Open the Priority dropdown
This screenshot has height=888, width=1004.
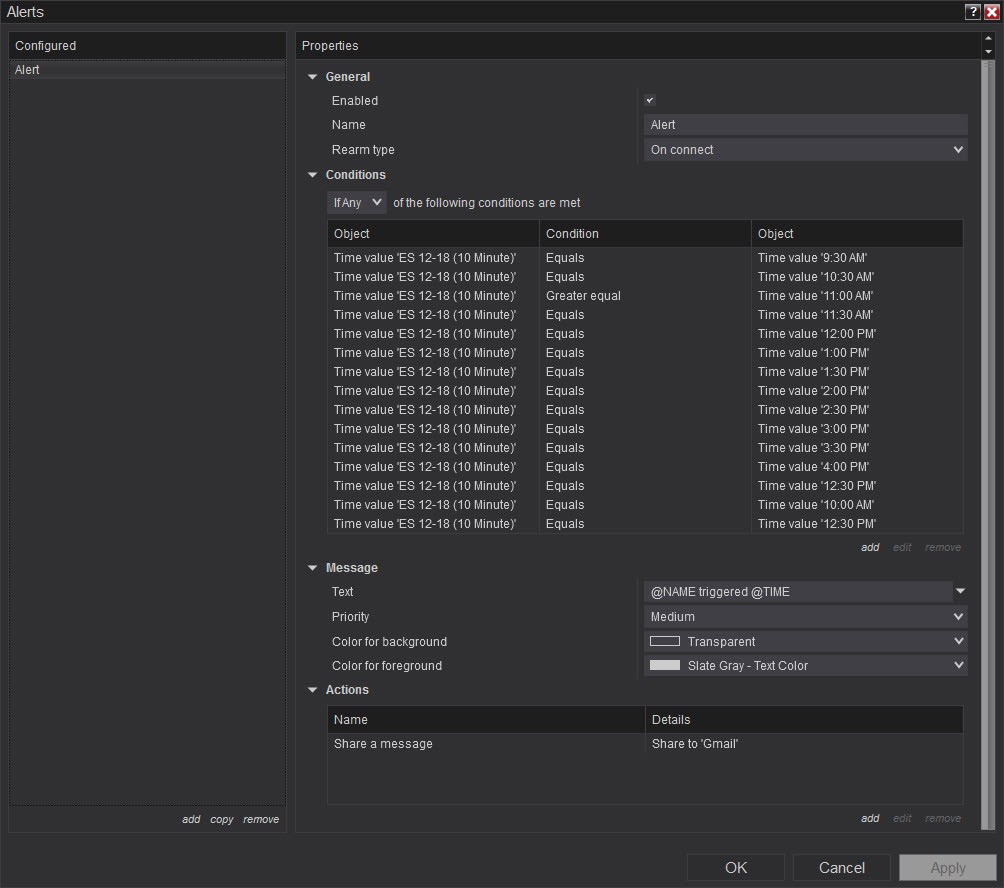click(805, 617)
